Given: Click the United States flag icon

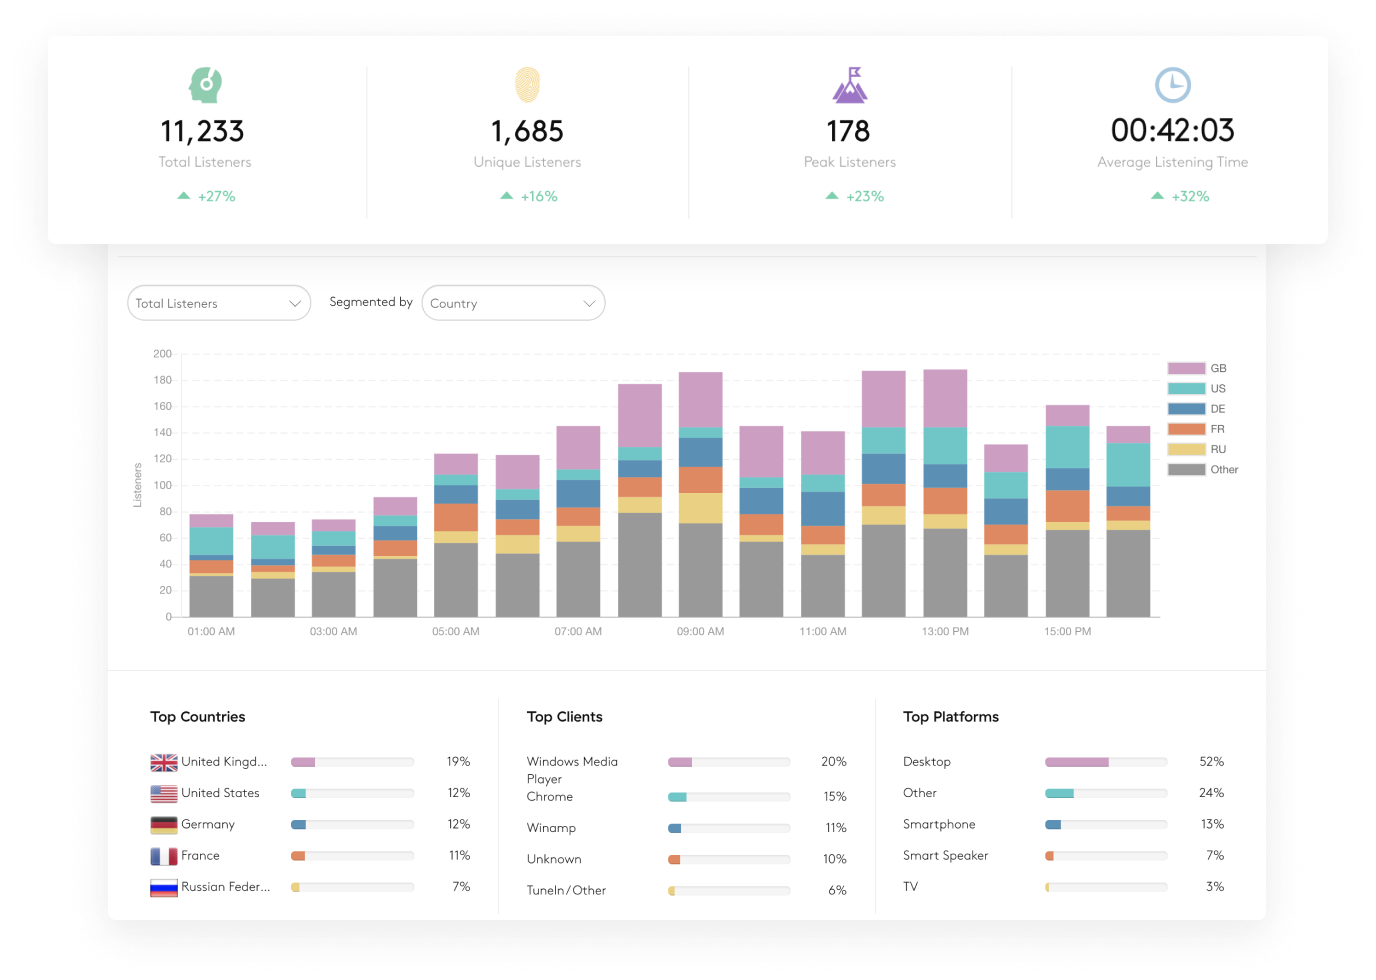Looking at the screenshot, I should (x=164, y=793).
